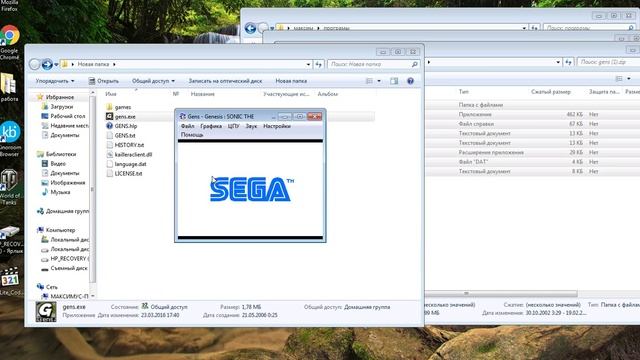Click Записать на оптический диск
The height and width of the screenshot is (360, 640).
[225, 81]
